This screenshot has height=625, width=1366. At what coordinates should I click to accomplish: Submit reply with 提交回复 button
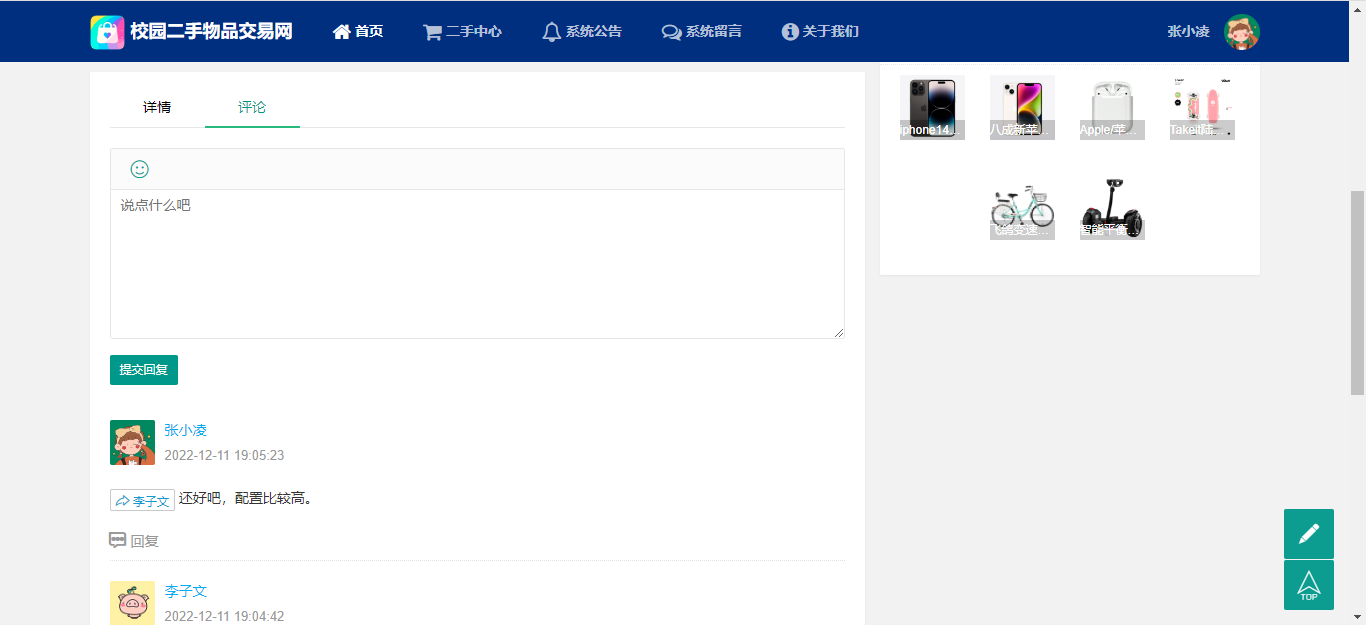click(x=144, y=370)
